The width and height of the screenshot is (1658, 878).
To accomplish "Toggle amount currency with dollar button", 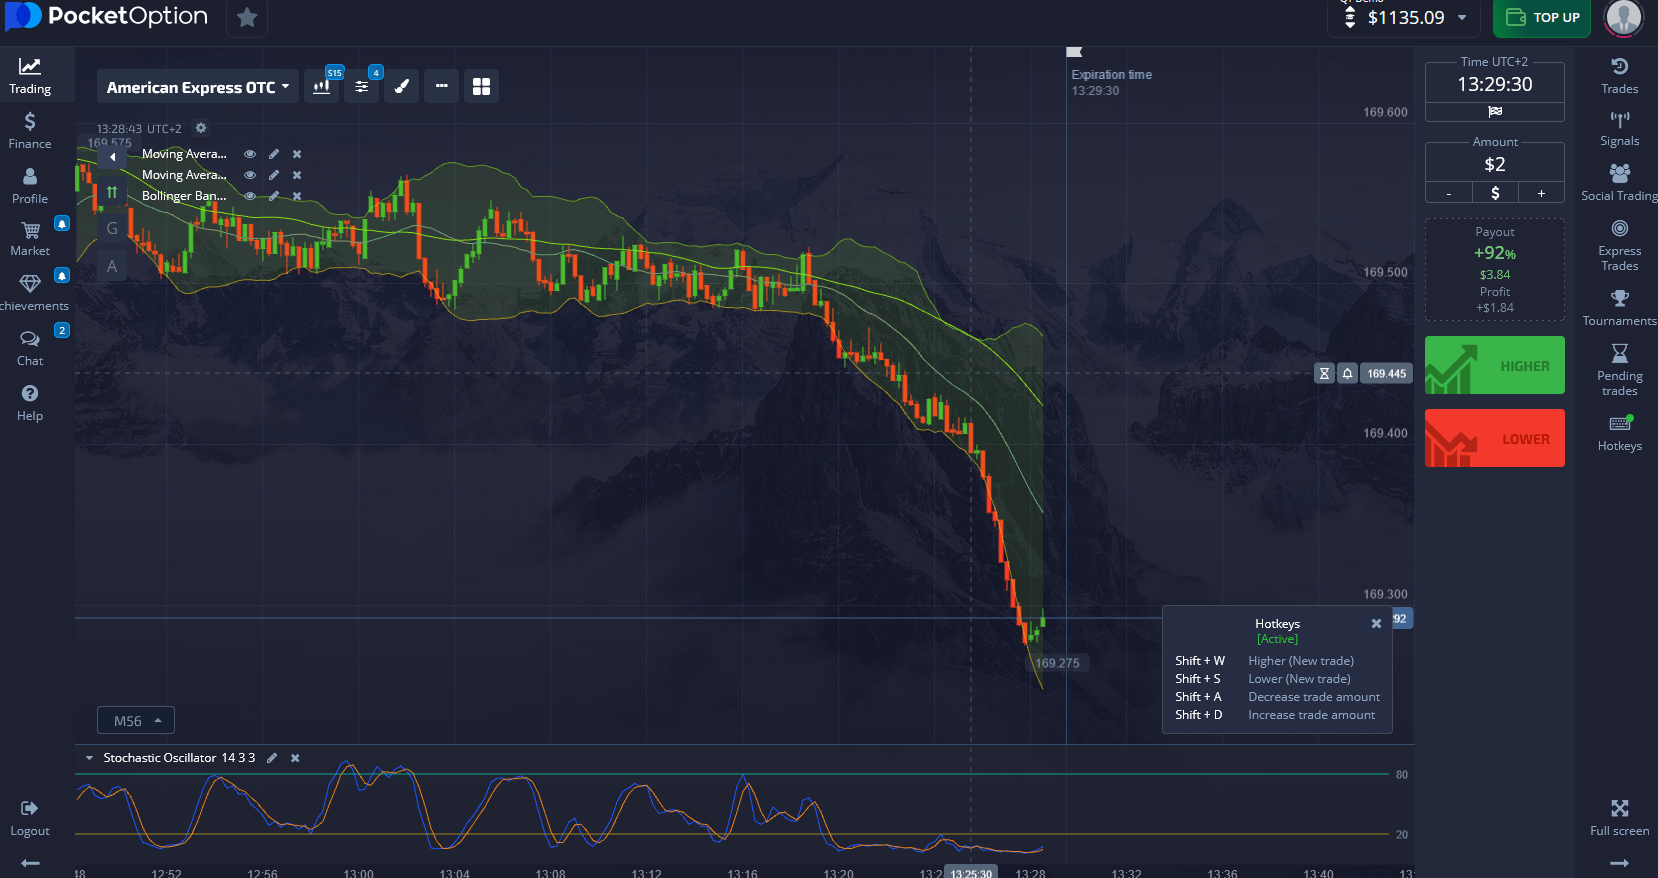I will [1494, 193].
